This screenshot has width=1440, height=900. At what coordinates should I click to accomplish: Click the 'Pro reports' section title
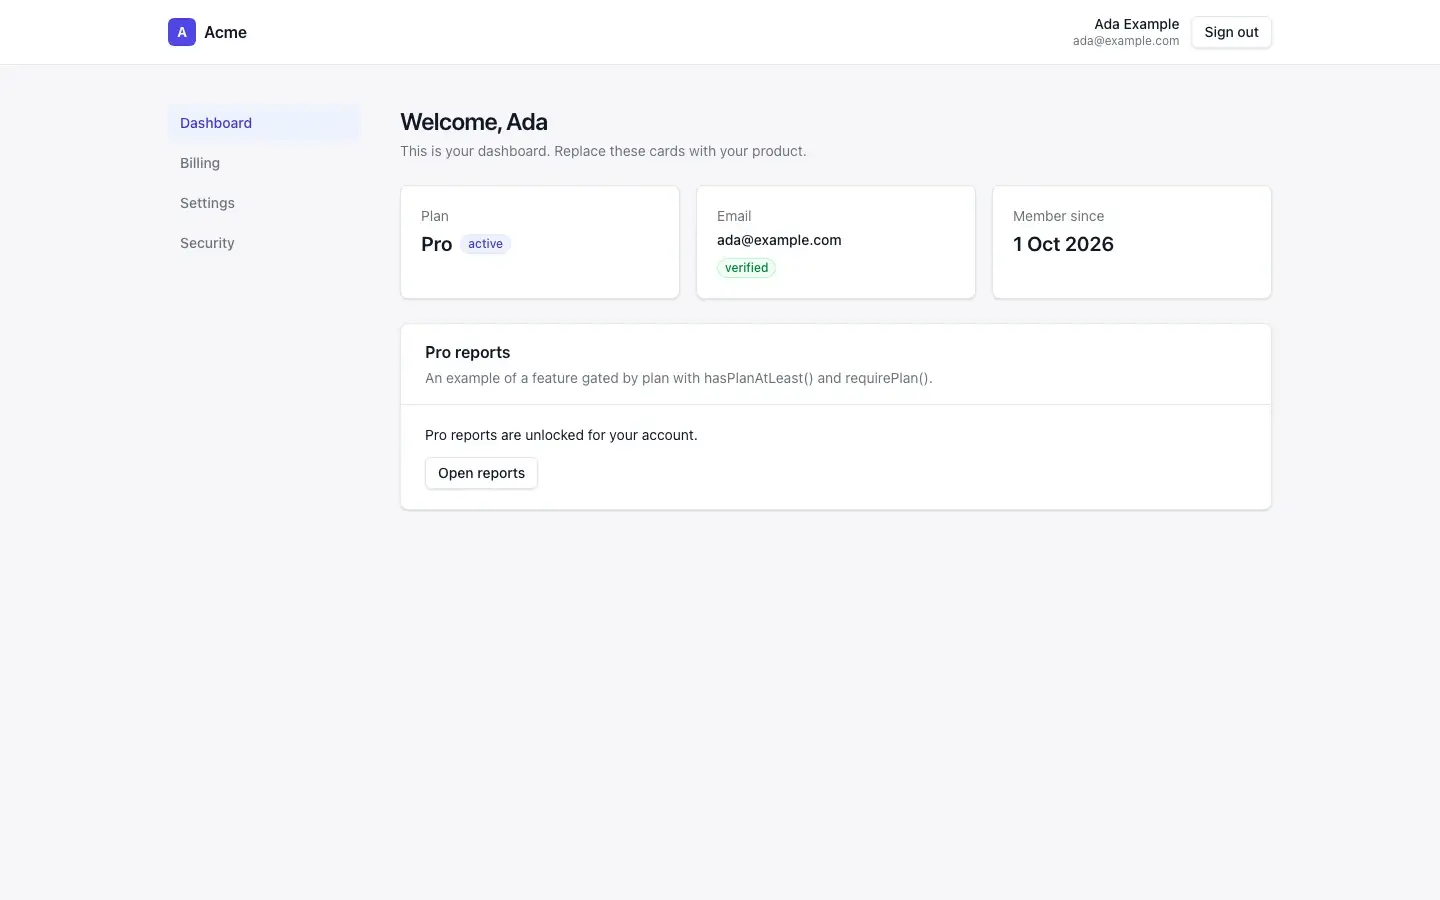pos(467,352)
